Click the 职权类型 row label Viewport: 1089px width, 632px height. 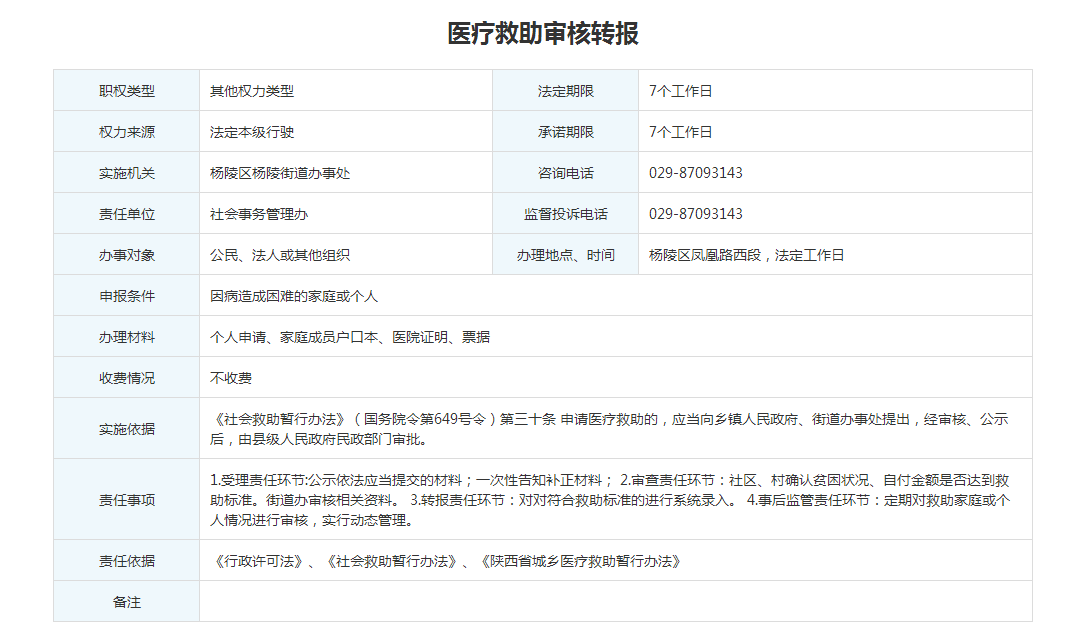[x=127, y=91]
